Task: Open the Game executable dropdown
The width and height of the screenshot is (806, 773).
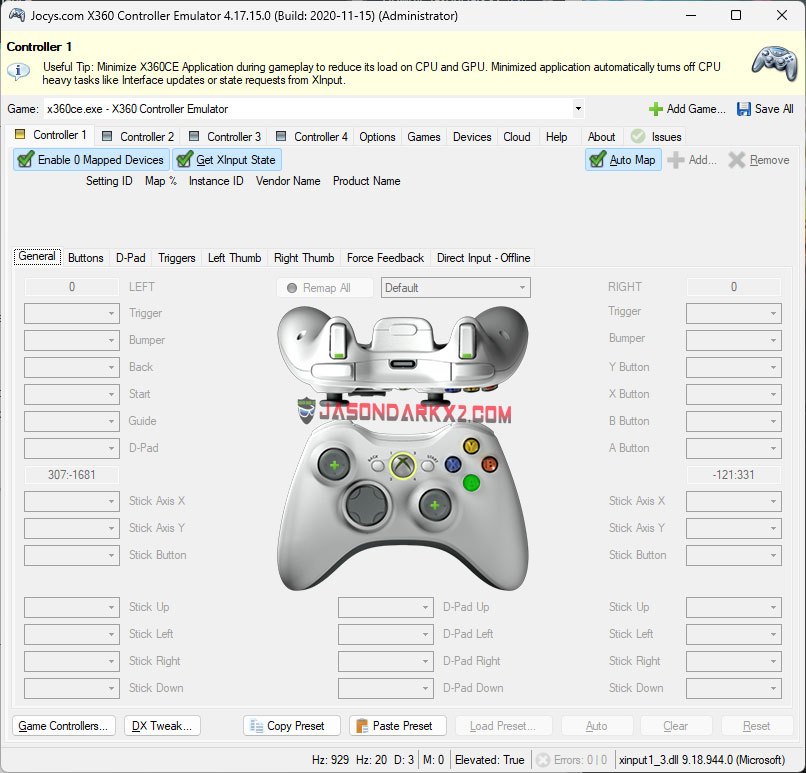Action: pyautogui.click(x=577, y=108)
